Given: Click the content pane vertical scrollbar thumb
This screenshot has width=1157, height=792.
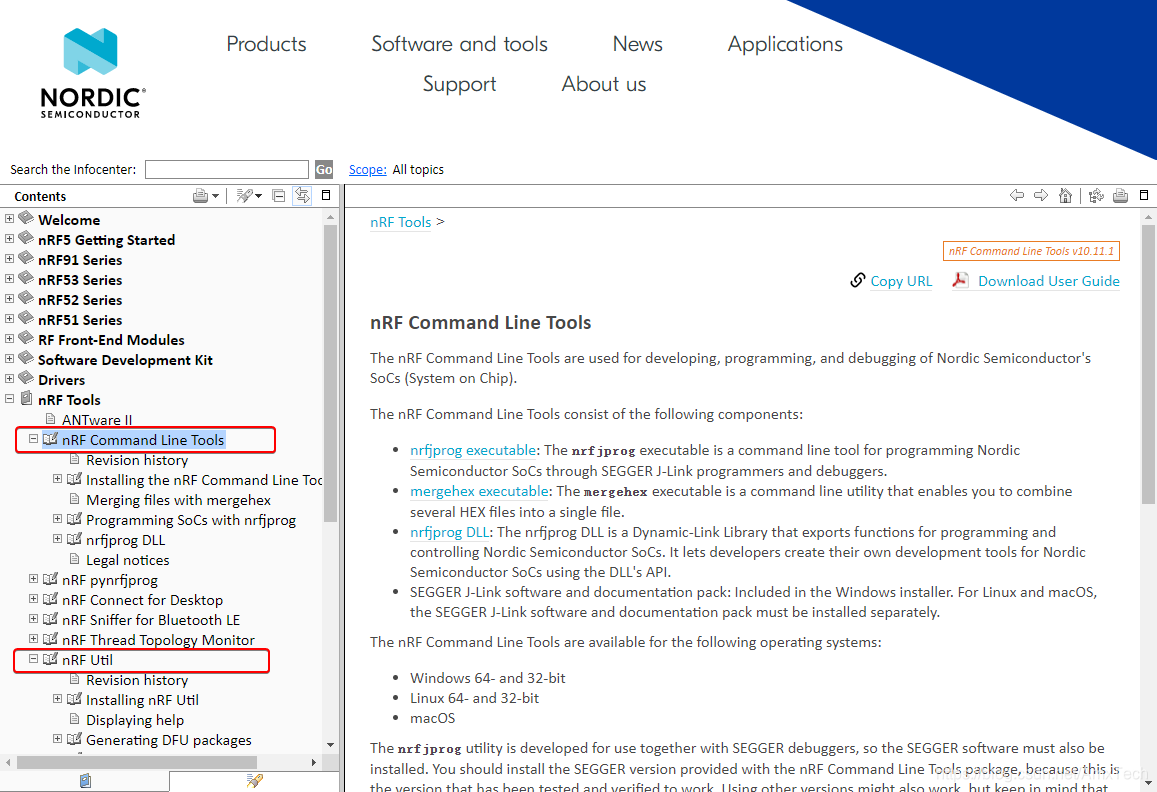Looking at the screenshot, I should (1148, 365).
